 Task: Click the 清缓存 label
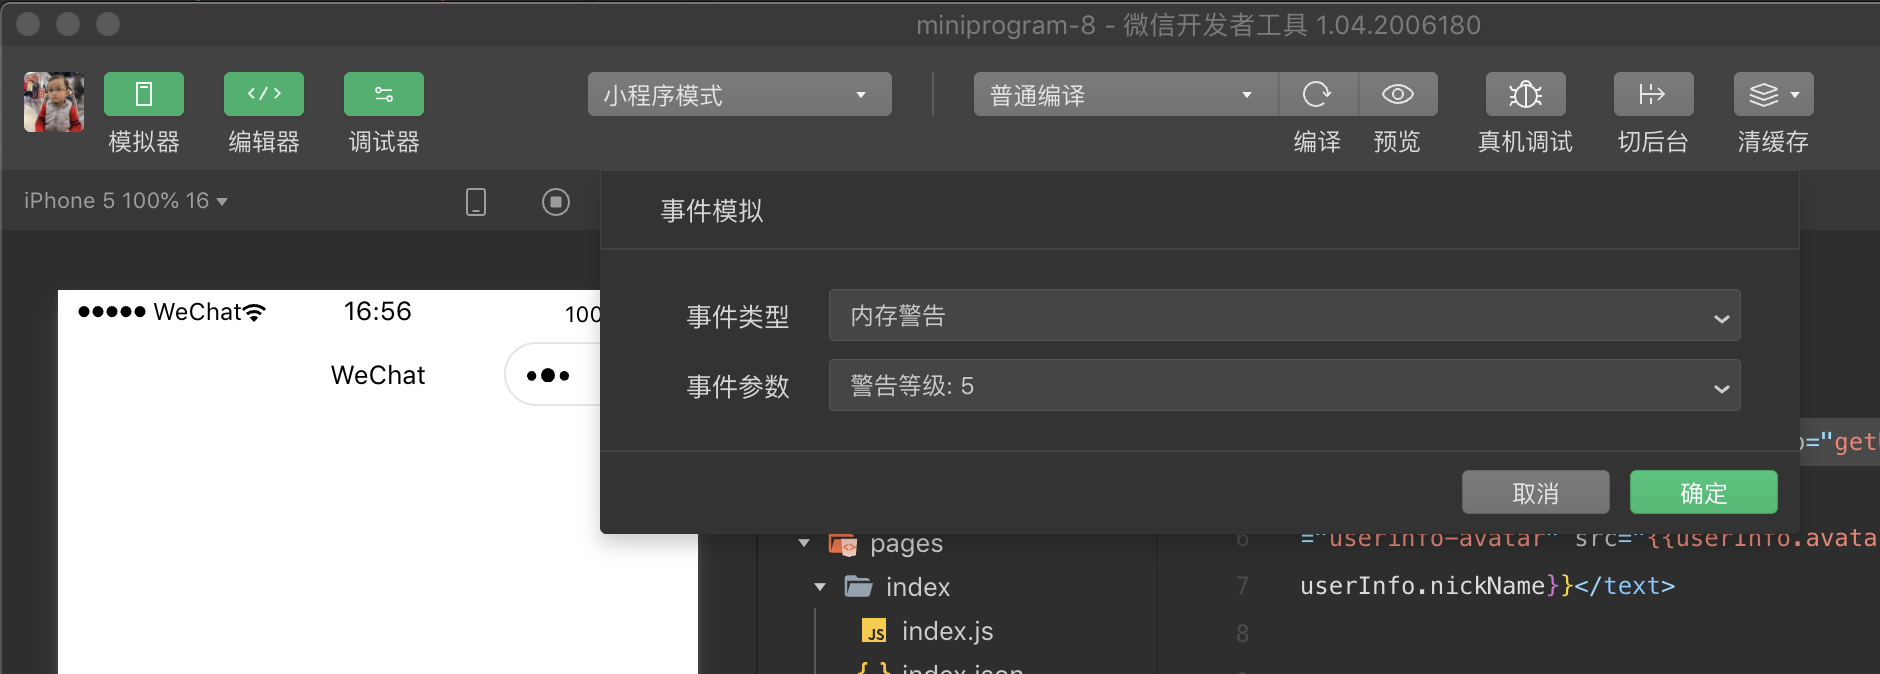tap(1774, 142)
